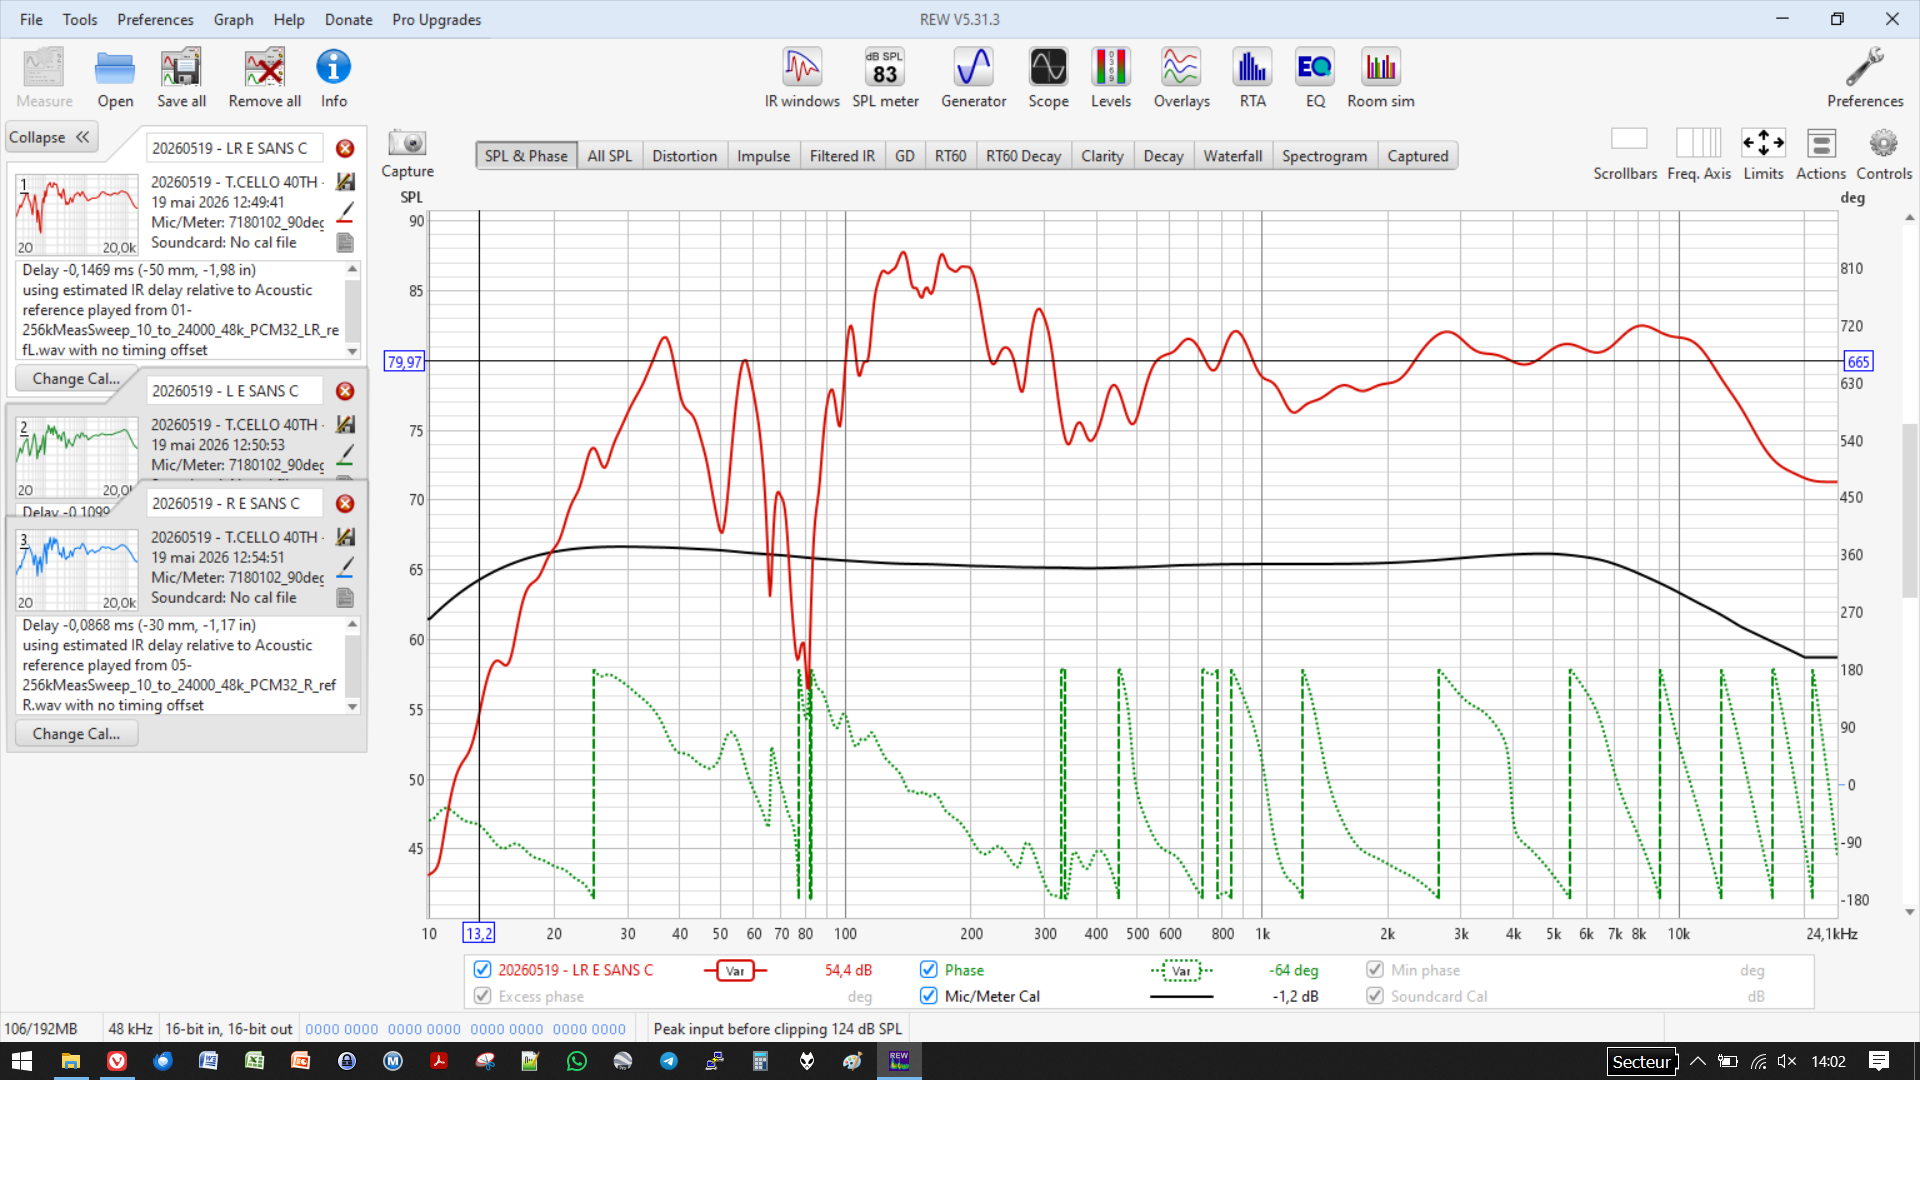Change trace colour for L E SANS C
Screen dimensions: 1920x1200
[345, 455]
